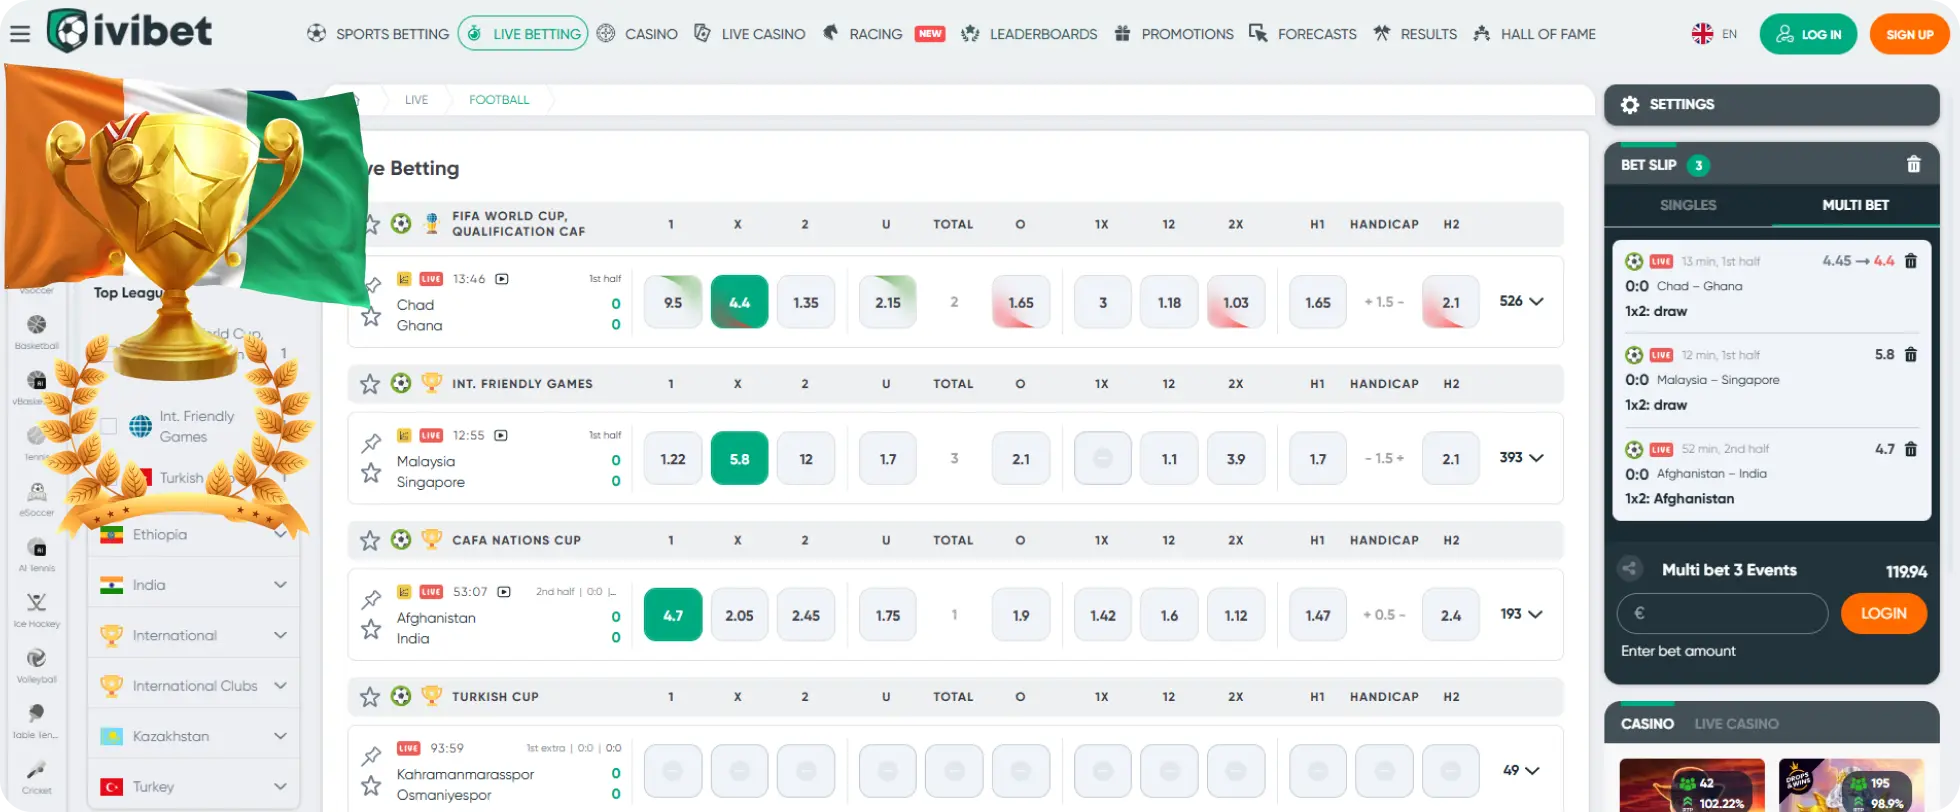
Task: Click the orange LOGIN button in bet slip
Action: click(1883, 613)
